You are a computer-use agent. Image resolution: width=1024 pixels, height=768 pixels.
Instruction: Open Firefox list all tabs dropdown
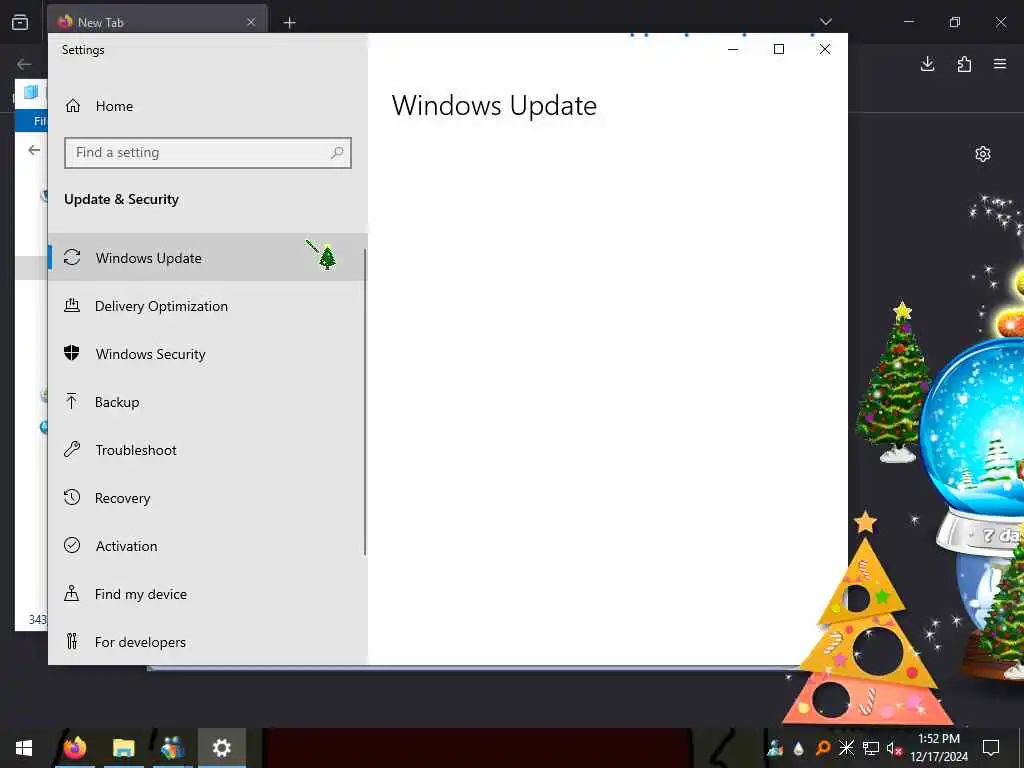point(825,22)
